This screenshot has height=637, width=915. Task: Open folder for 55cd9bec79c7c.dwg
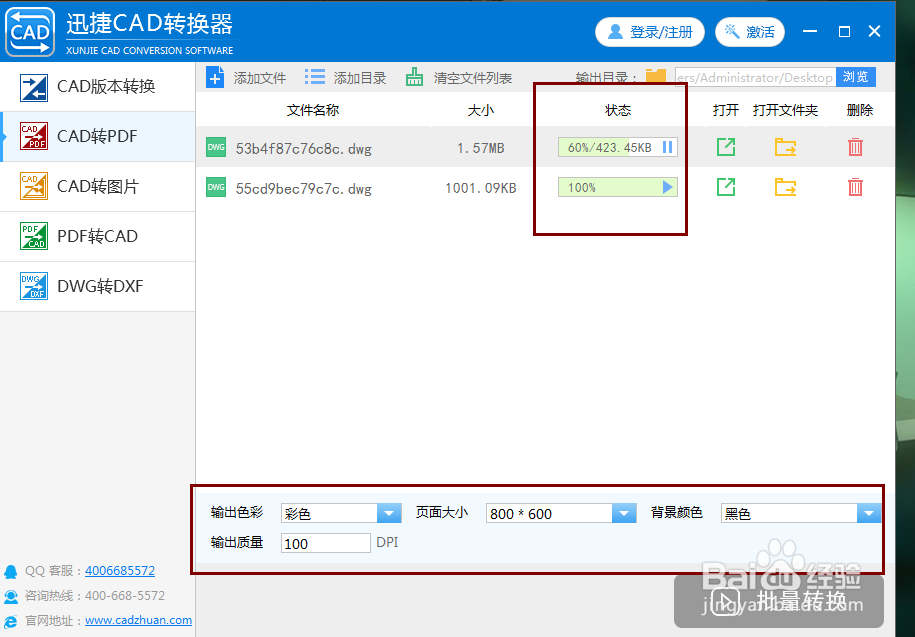785,187
